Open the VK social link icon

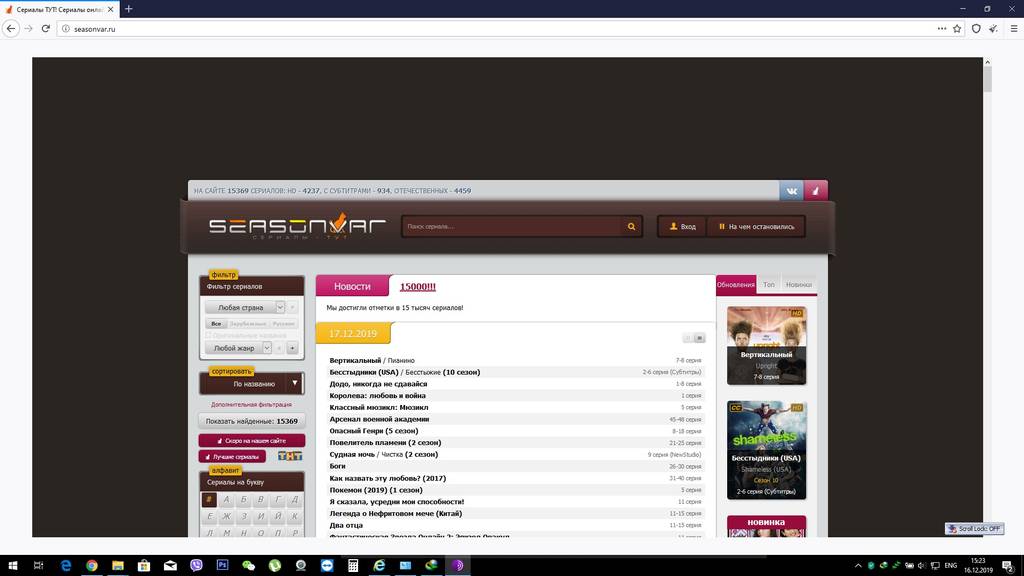coord(792,191)
